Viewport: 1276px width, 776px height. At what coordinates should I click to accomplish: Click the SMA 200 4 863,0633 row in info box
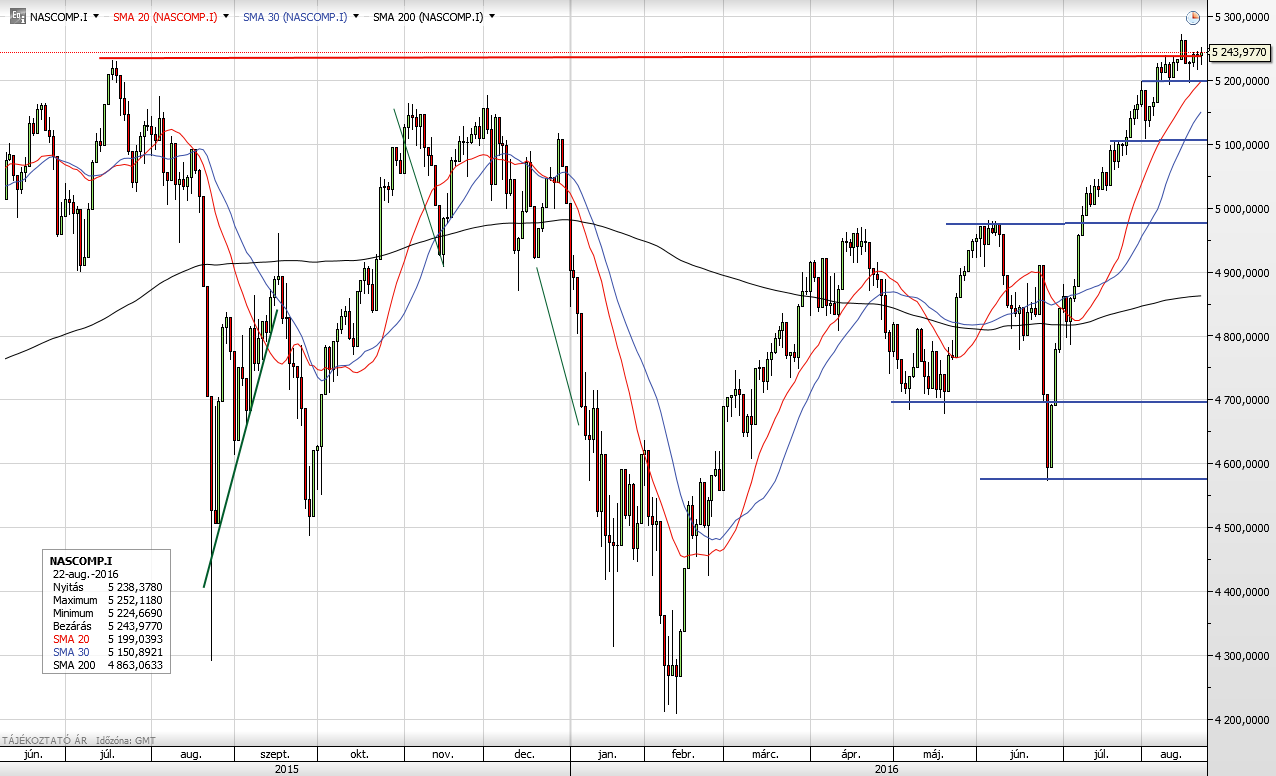click(107, 665)
